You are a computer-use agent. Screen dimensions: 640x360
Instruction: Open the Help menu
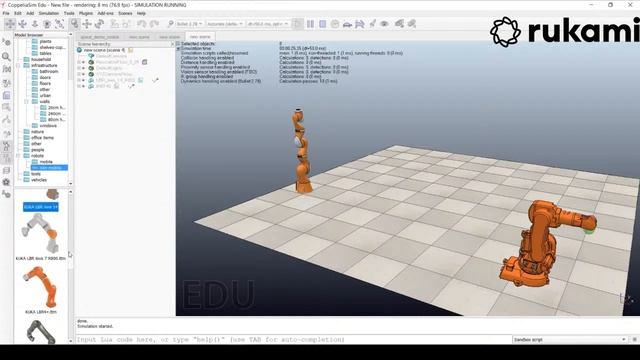coord(141,13)
